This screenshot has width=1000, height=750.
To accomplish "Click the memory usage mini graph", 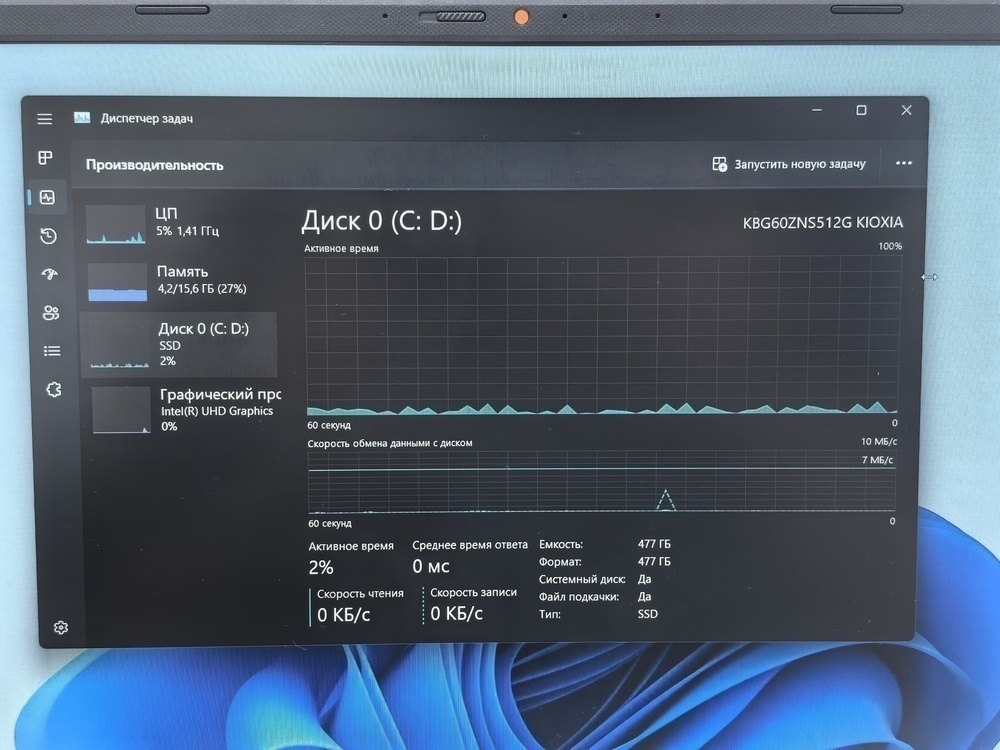I will coord(117,282).
